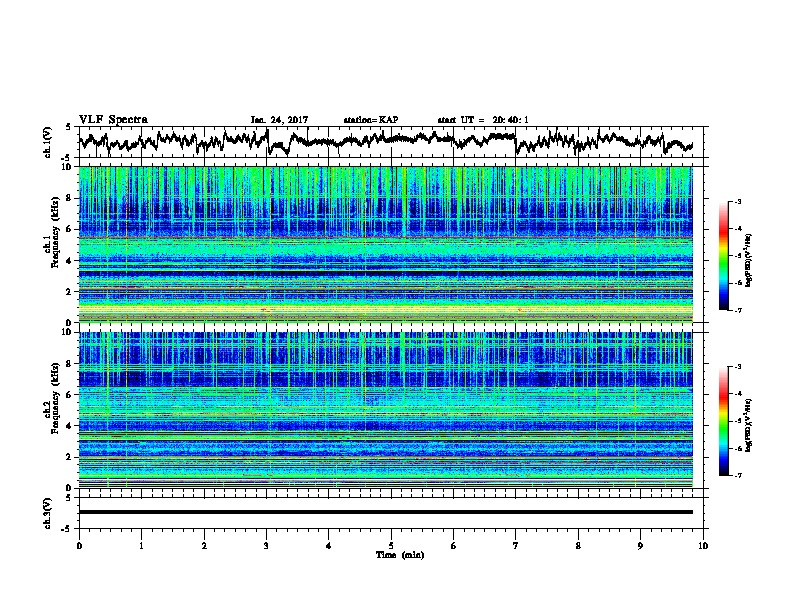The width and height of the screenshot is (792, 612).
Task: Click the "6" kHz tick of ch.2 spectrogram
Action: (x=70, y=395)
